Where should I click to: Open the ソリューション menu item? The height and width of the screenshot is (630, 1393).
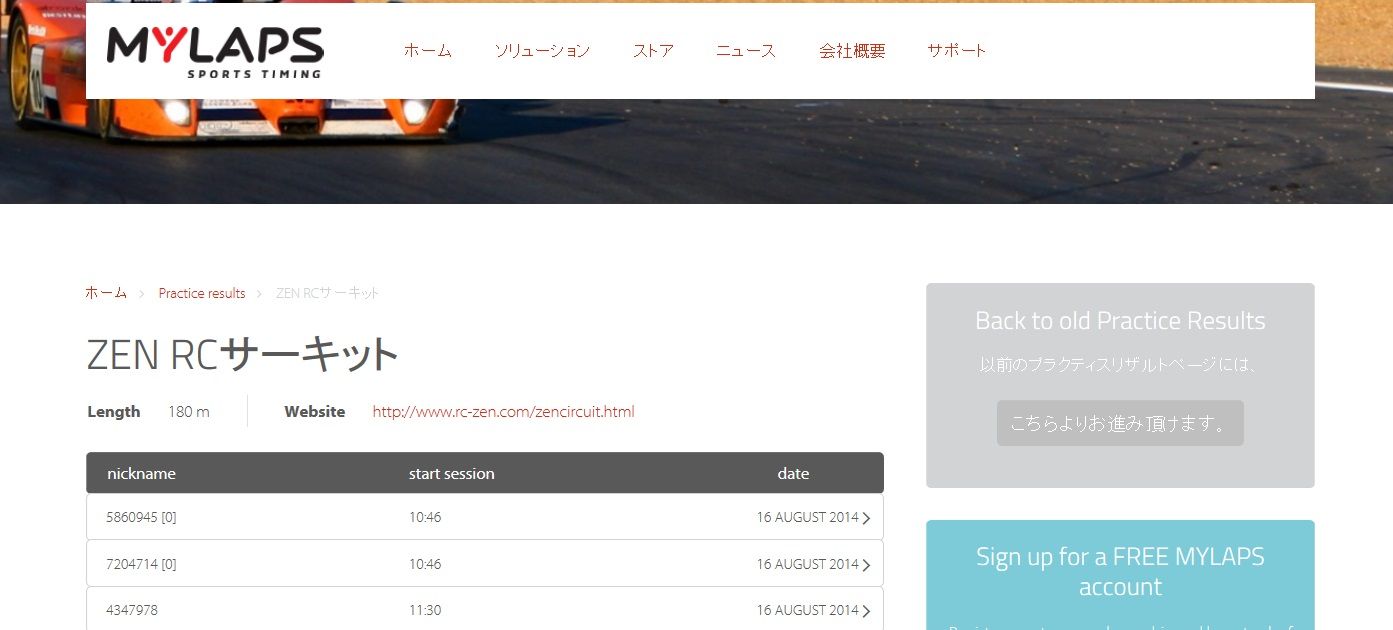[542, 50]
